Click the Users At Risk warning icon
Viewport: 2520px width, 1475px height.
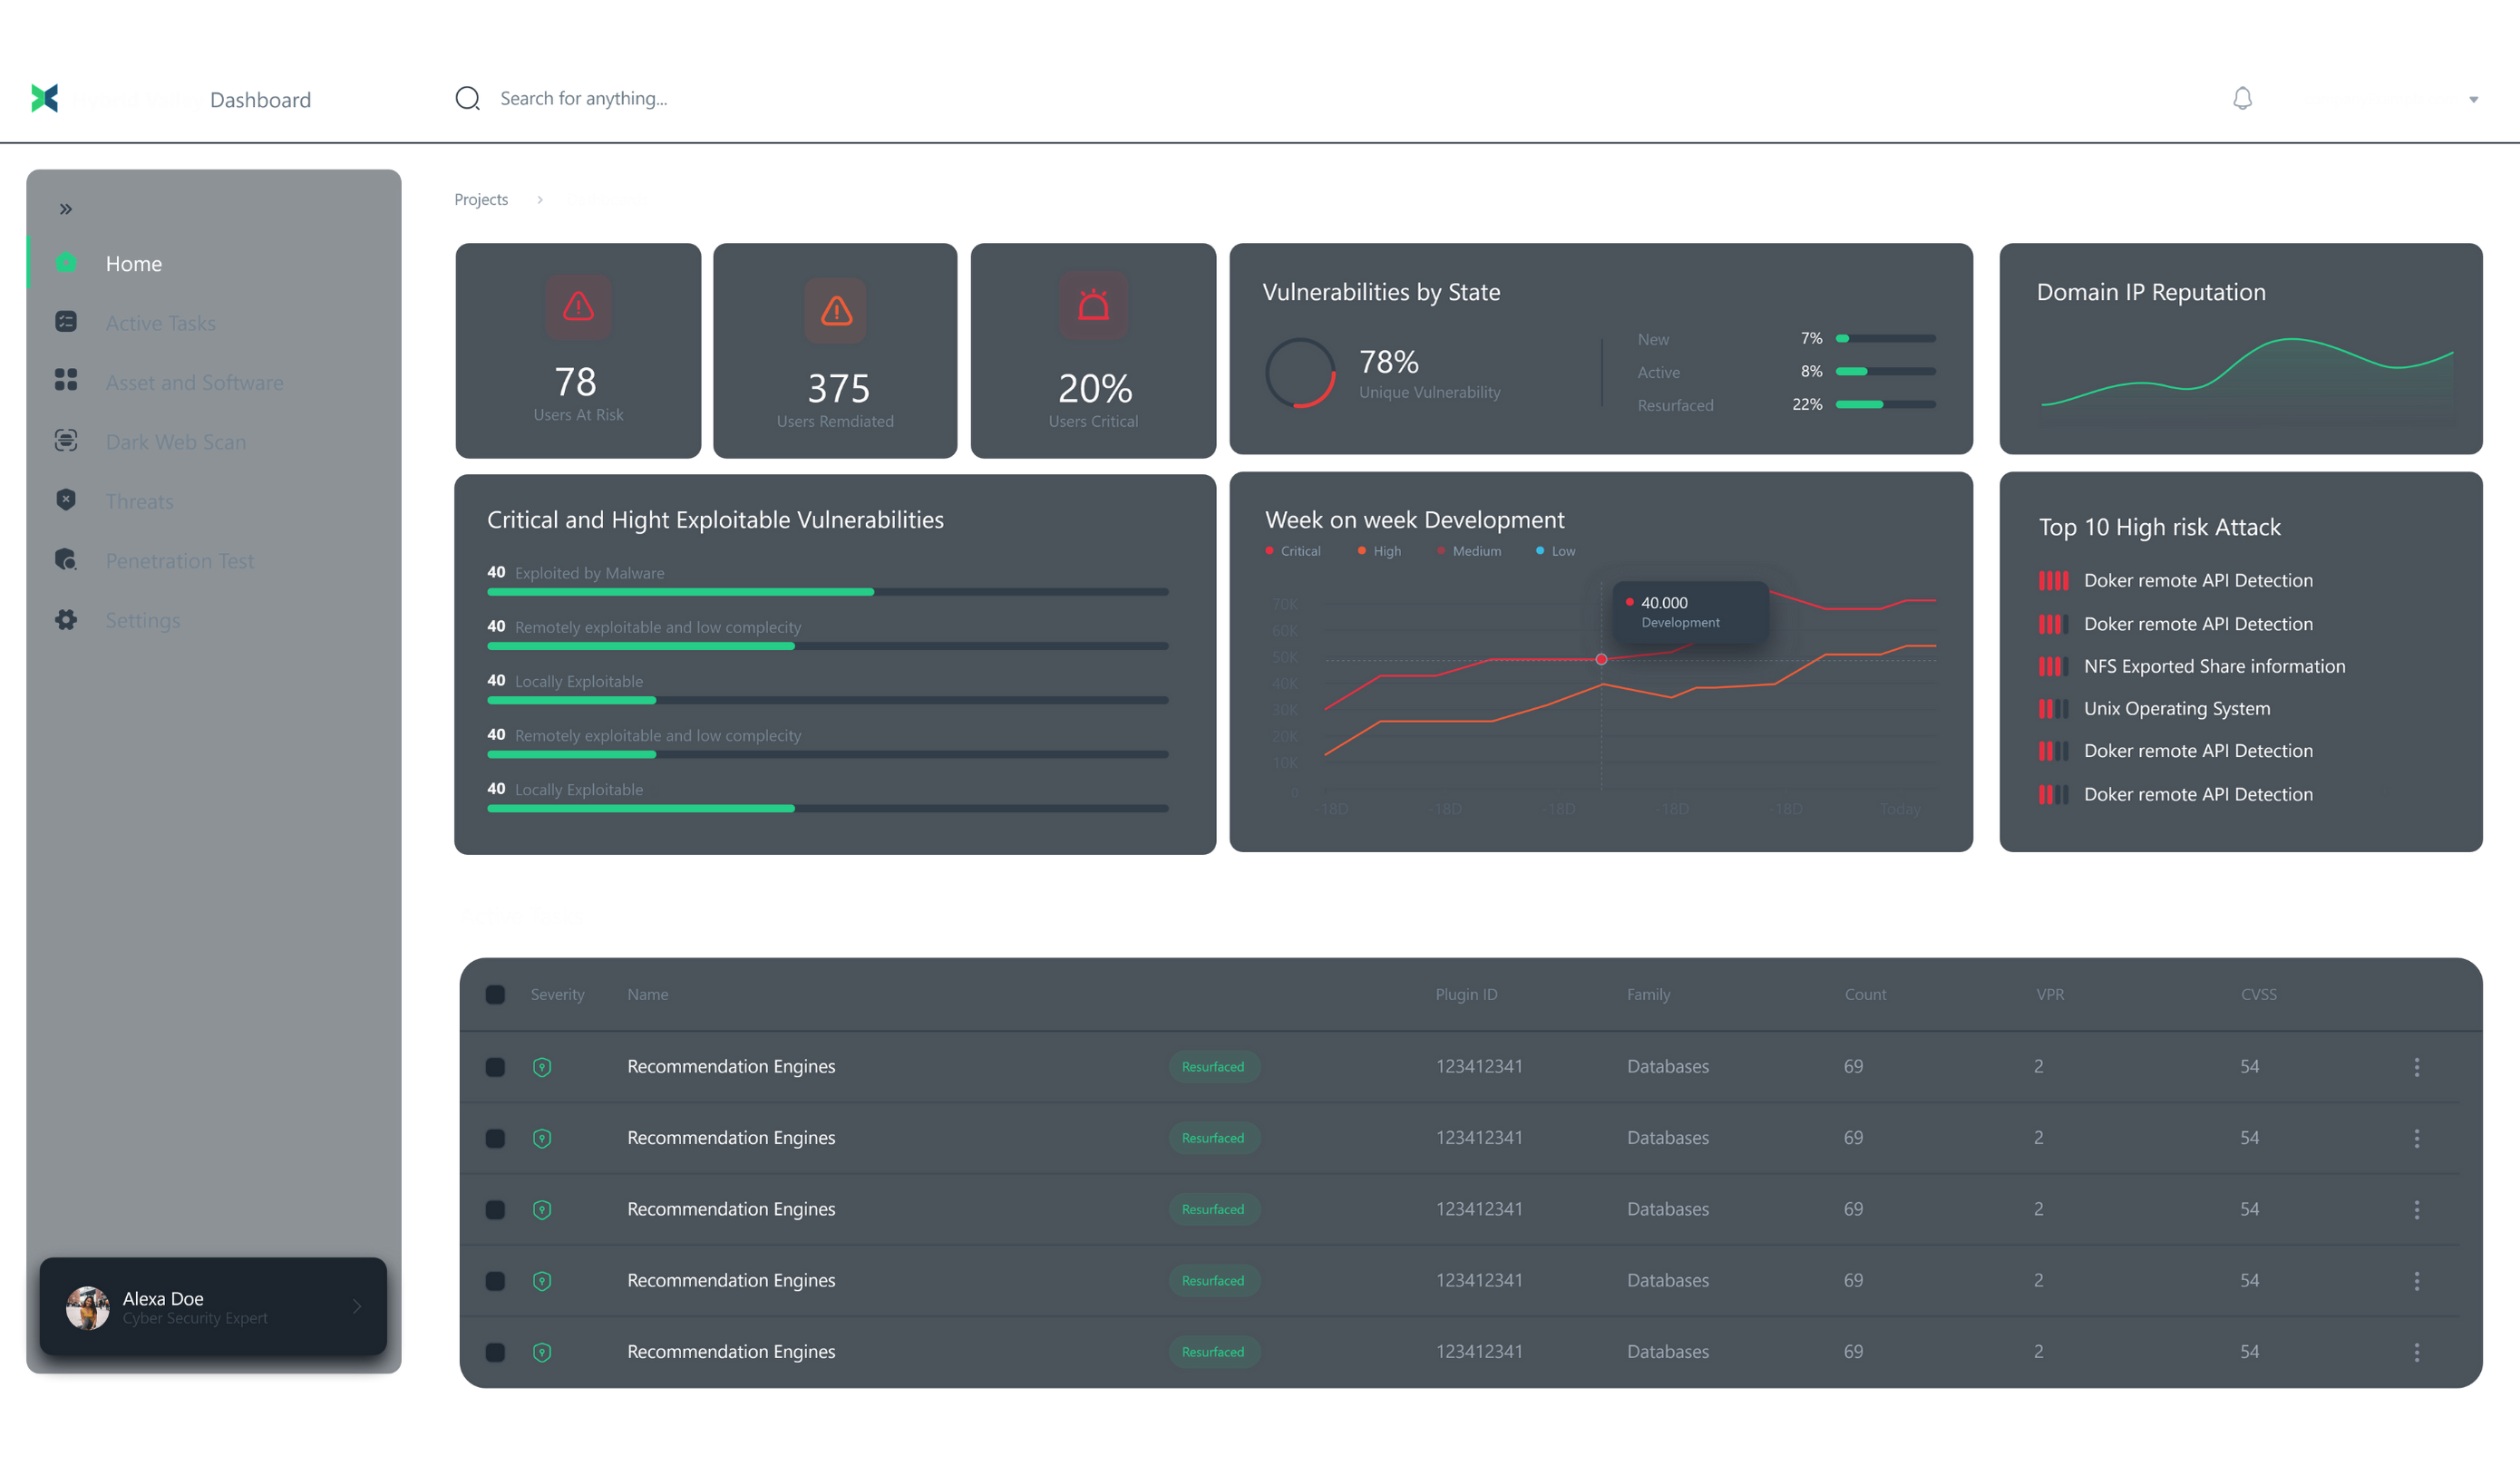(578, 307)
